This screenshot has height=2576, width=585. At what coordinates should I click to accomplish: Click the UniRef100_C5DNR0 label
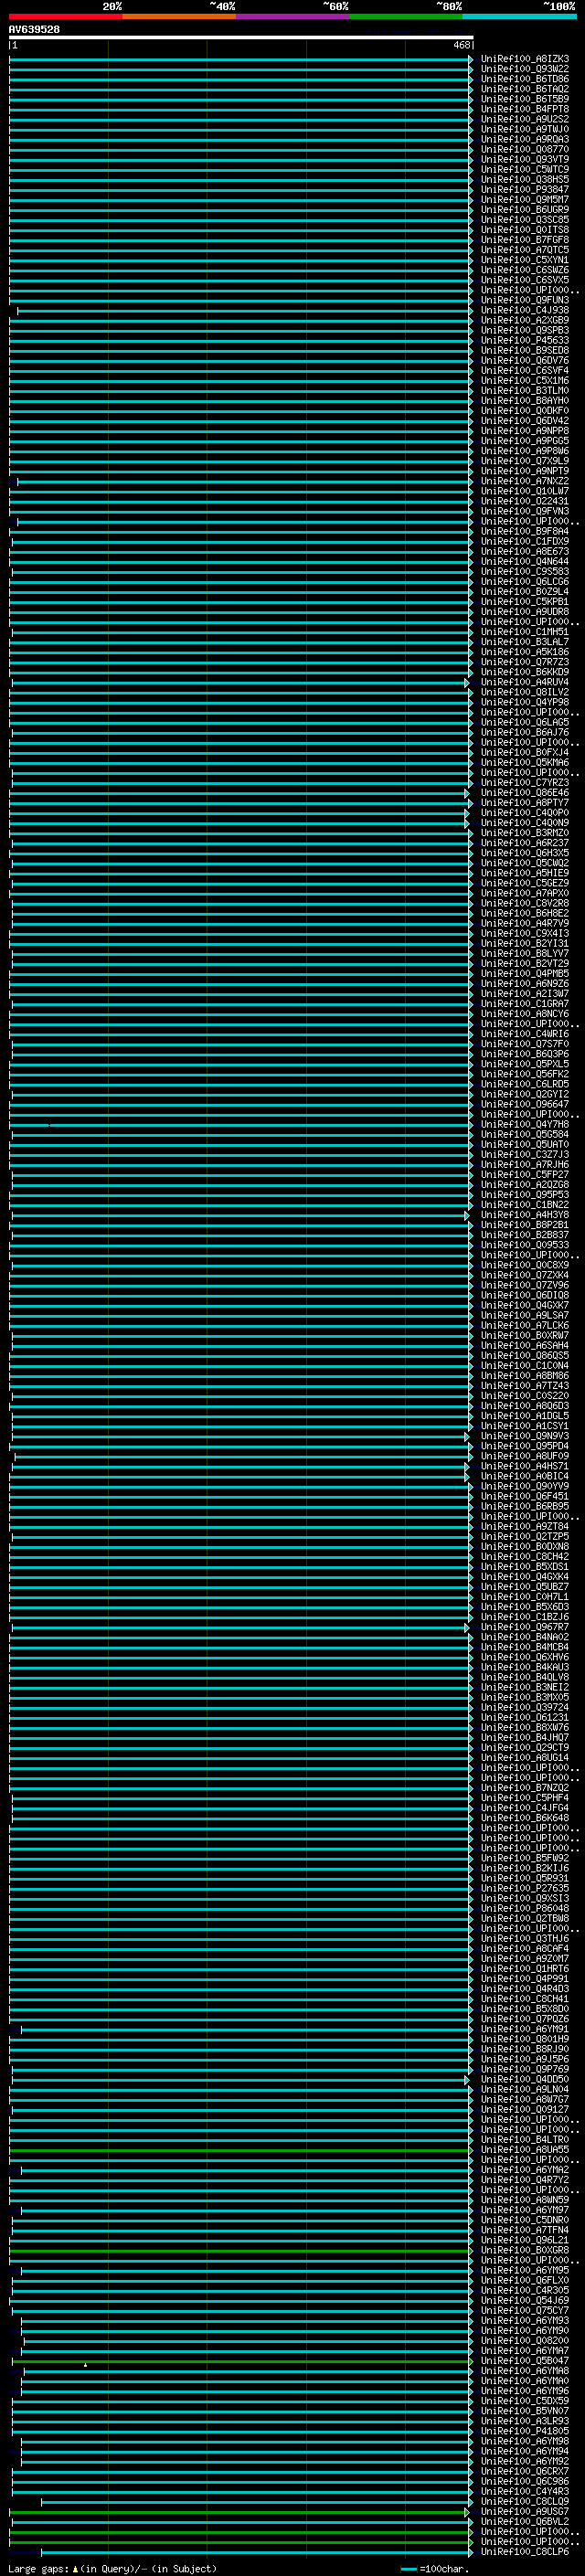(525, 2220)
